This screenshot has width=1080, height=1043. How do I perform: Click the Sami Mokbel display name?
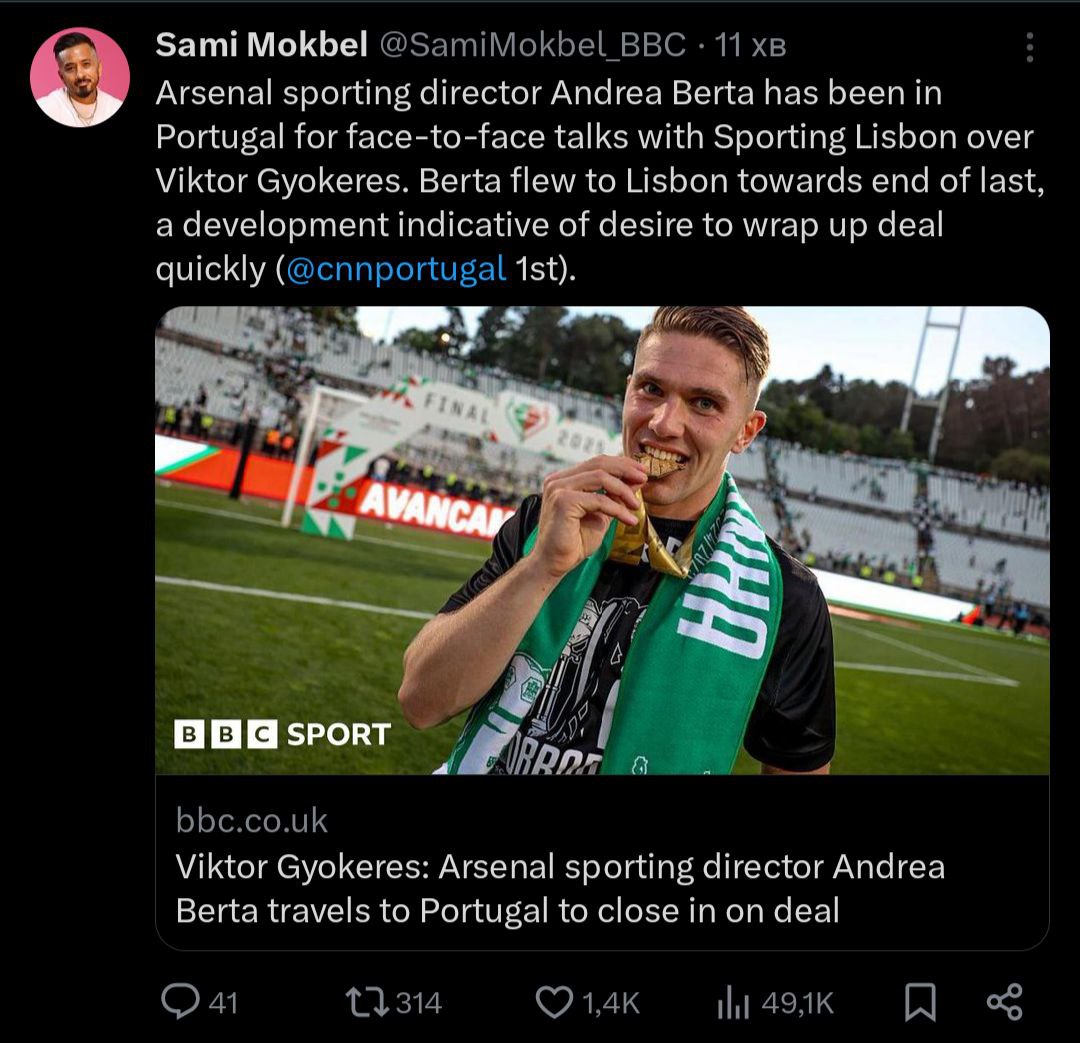(x=263, y=45)
